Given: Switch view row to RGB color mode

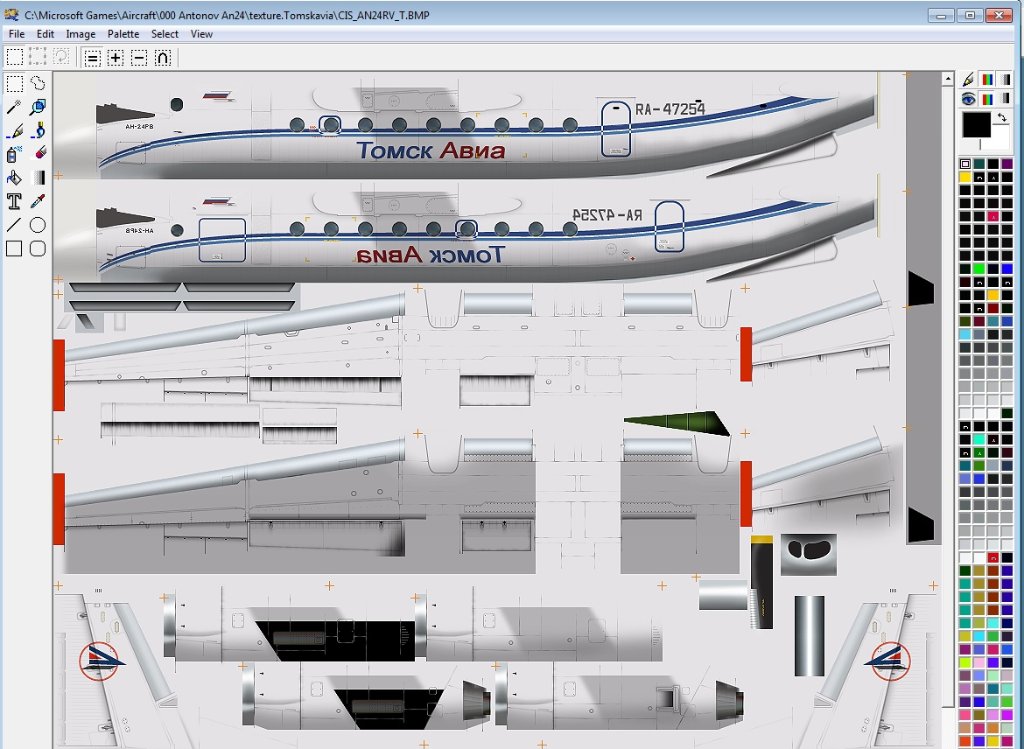Looking at the screenshot, I should click(987, 99).
